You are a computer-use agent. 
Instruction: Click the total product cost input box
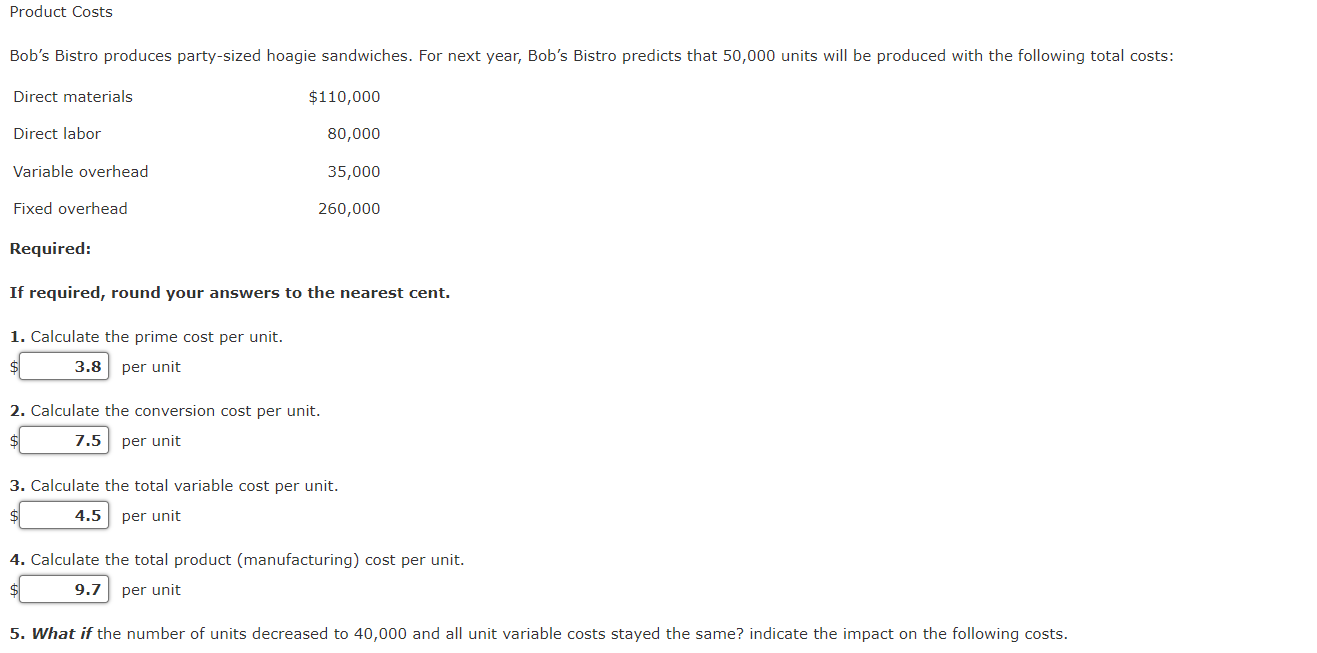click(63, 589)
